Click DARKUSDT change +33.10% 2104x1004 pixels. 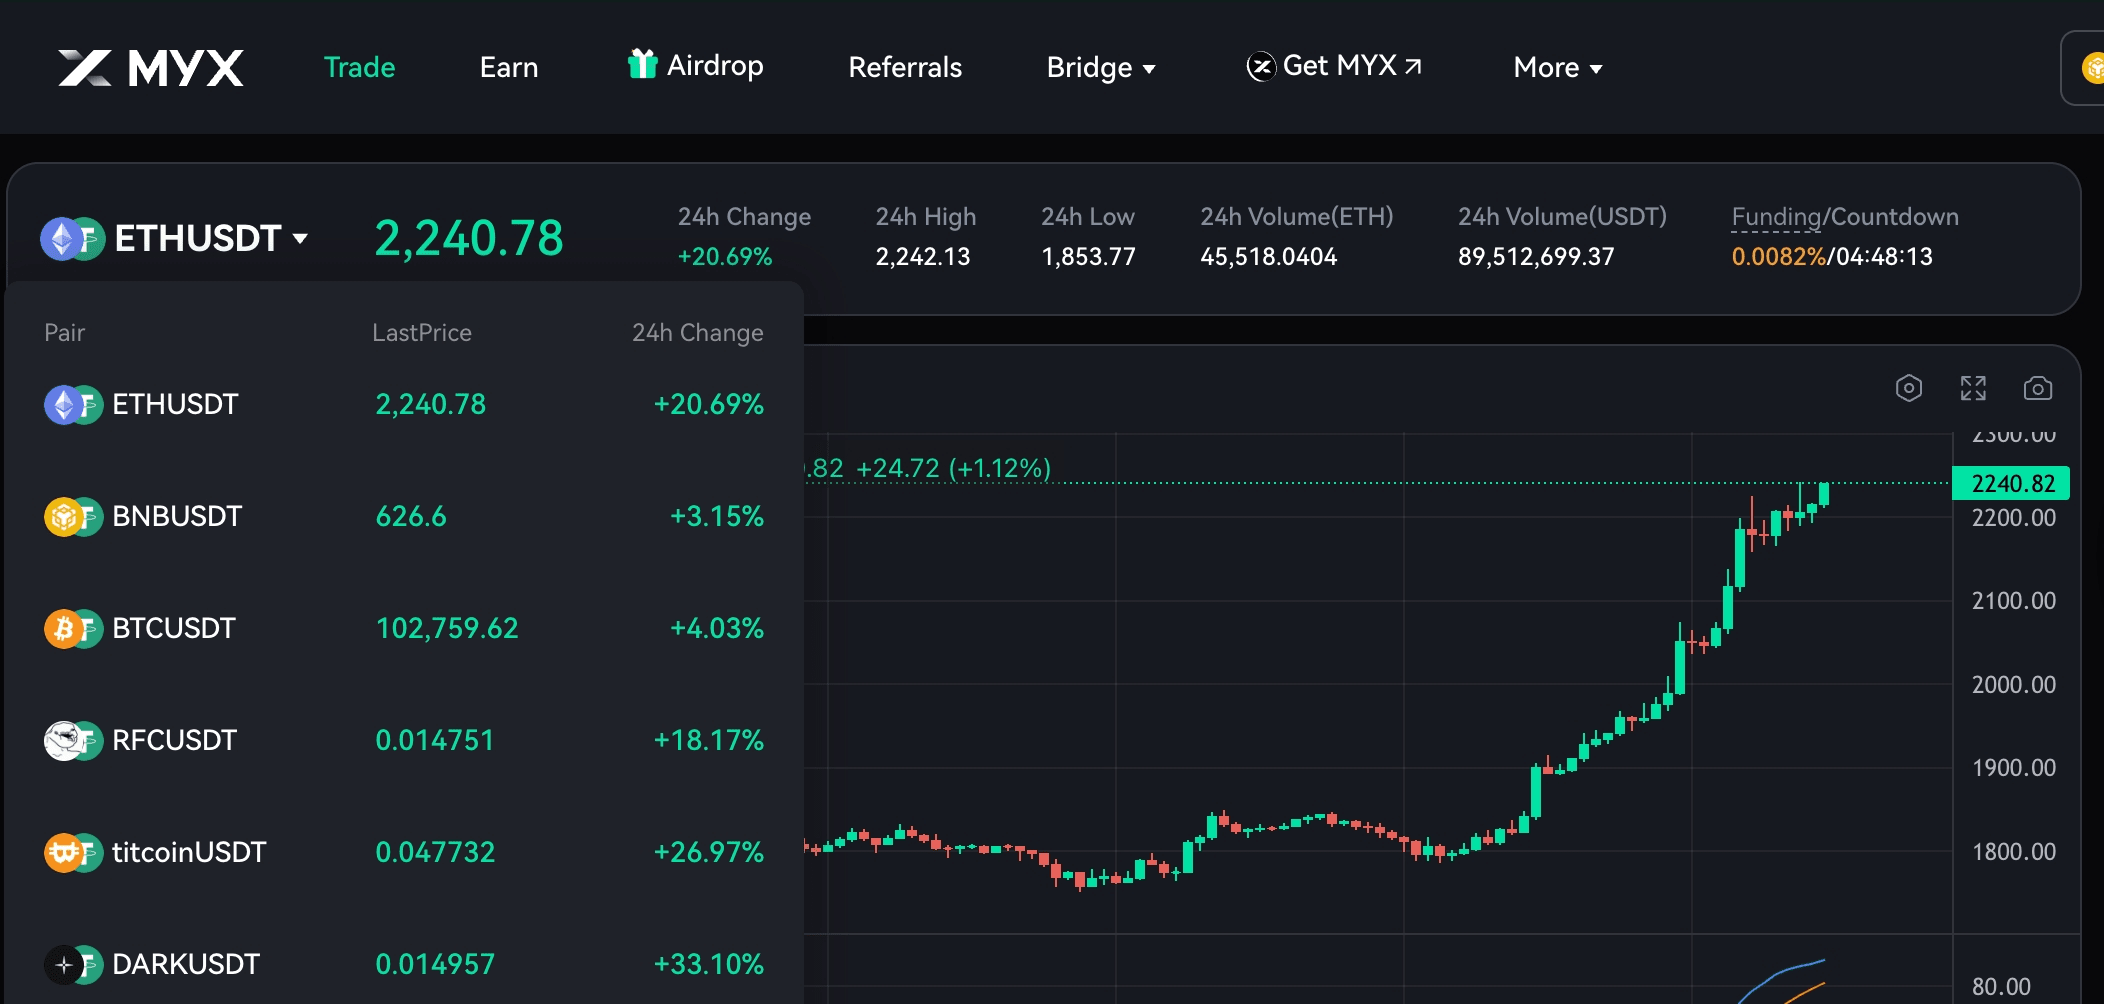pyautogui.click(x=709, y=964)
